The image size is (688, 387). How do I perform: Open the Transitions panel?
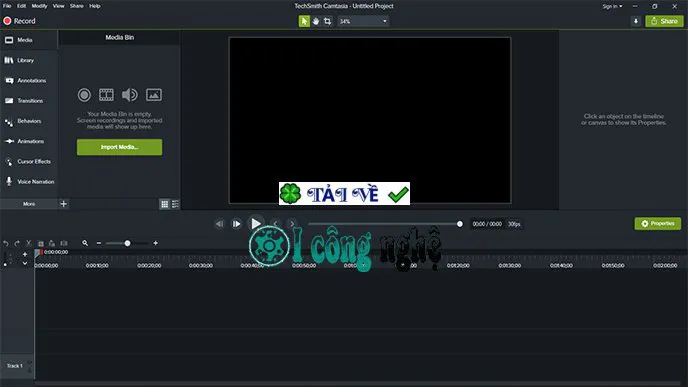tap(29, 100)
